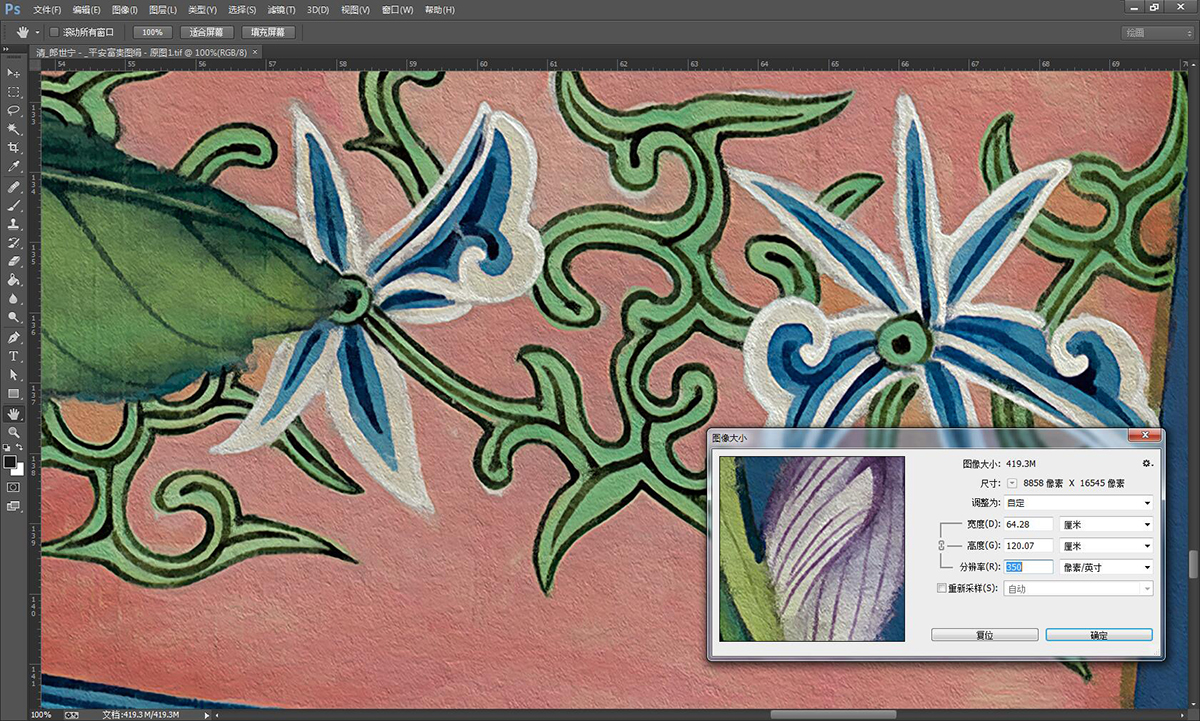Open the resolution unit dropdown
Viewport: 1200px width, 721px height.
pos(1106,567)
